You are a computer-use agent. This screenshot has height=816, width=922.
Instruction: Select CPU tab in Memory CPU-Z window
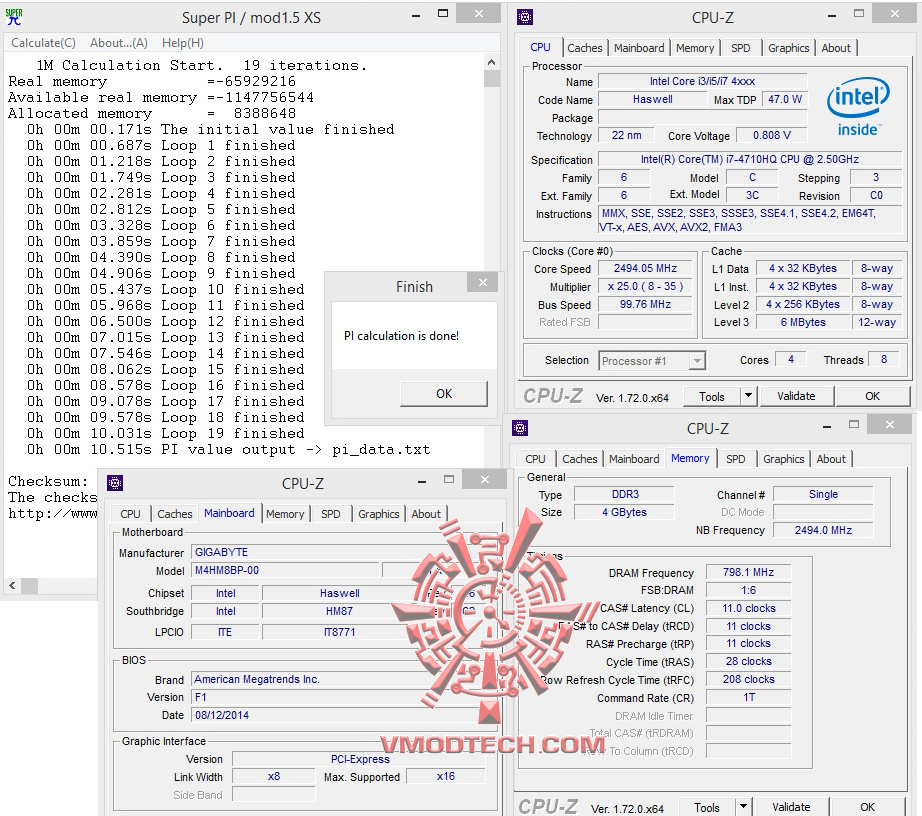coord(535,459)
